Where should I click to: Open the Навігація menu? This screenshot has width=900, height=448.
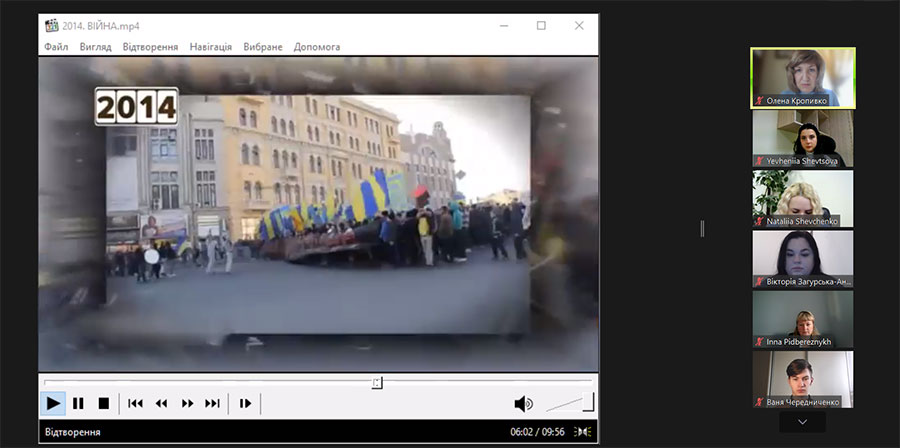211,47
